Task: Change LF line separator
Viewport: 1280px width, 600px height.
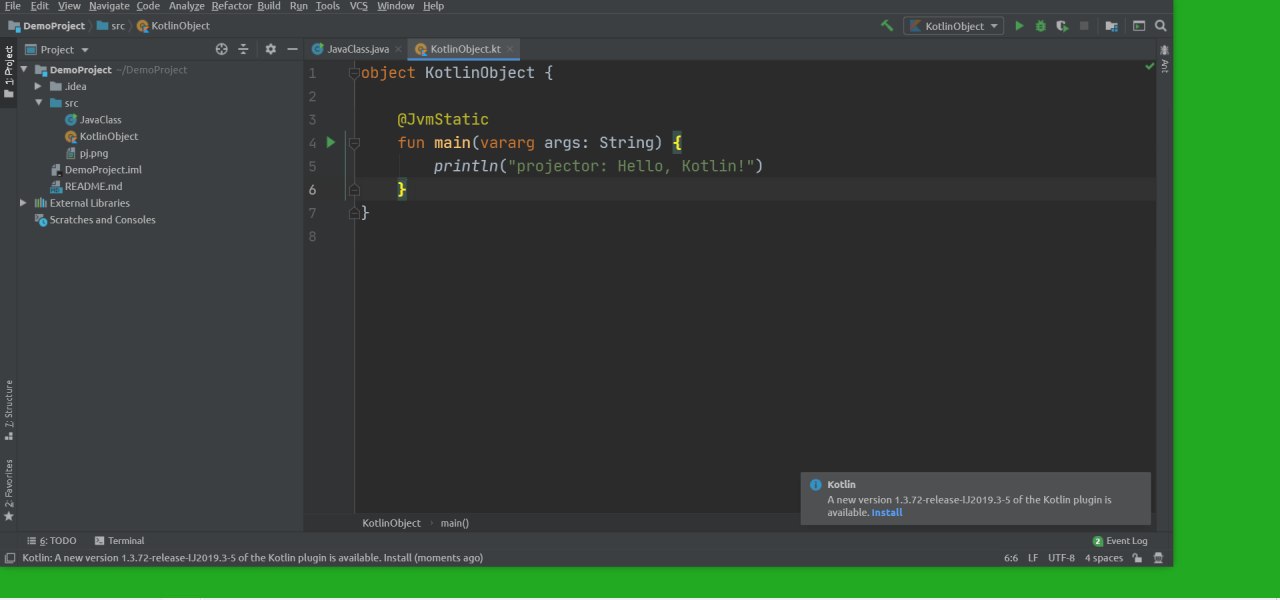Action: 1032,558
